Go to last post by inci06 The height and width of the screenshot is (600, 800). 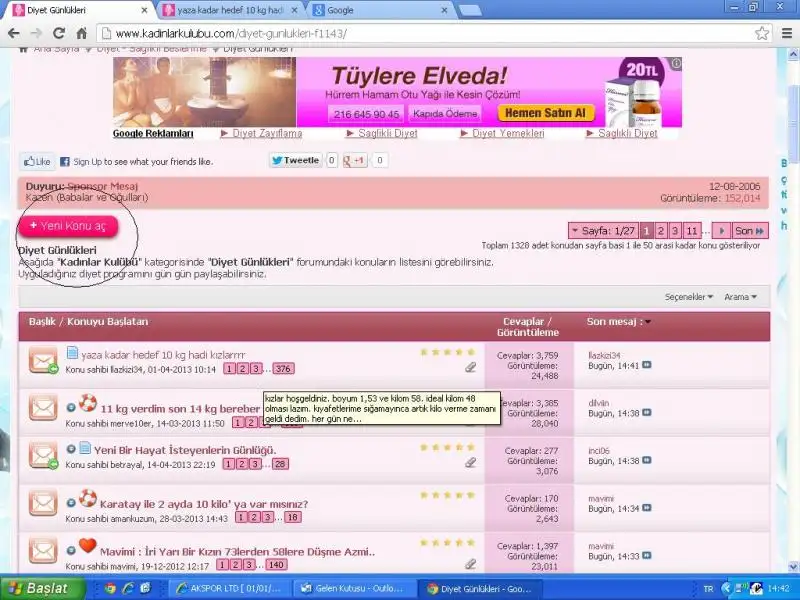coord(646,461)
